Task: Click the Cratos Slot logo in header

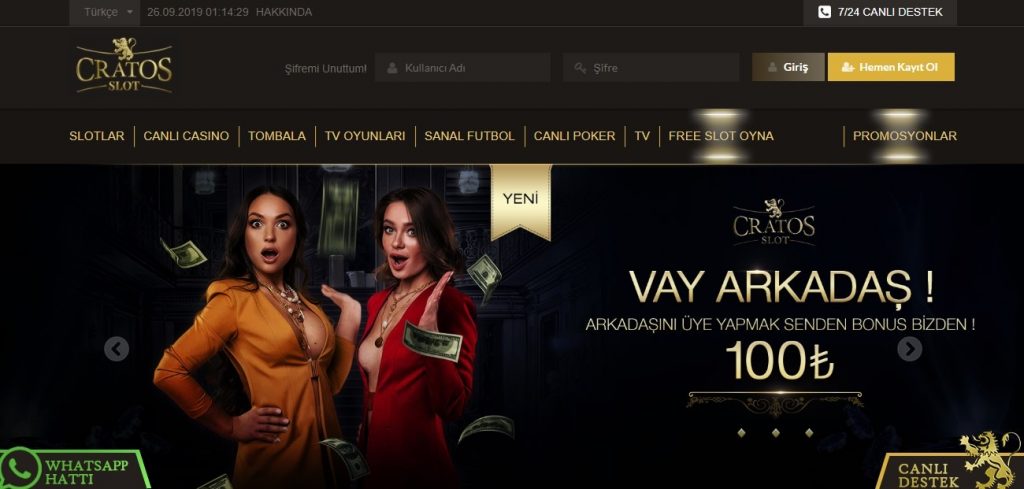Action: click(x=124, y=65)
